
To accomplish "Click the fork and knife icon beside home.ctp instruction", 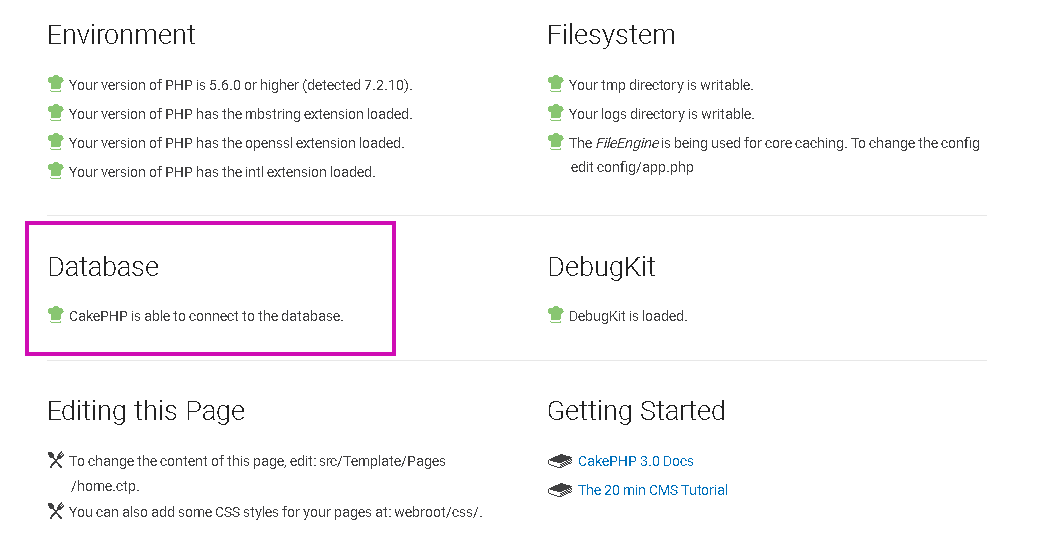I will click(x=56, y=459).
